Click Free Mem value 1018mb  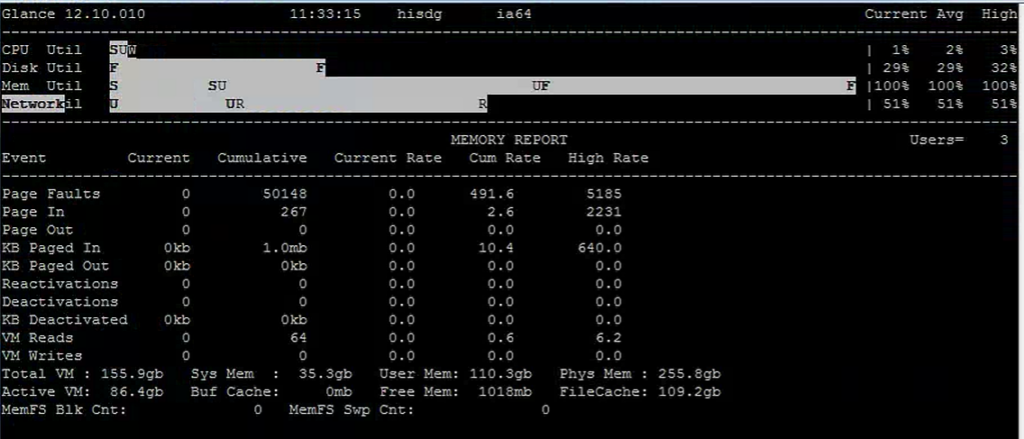(505, 392)
